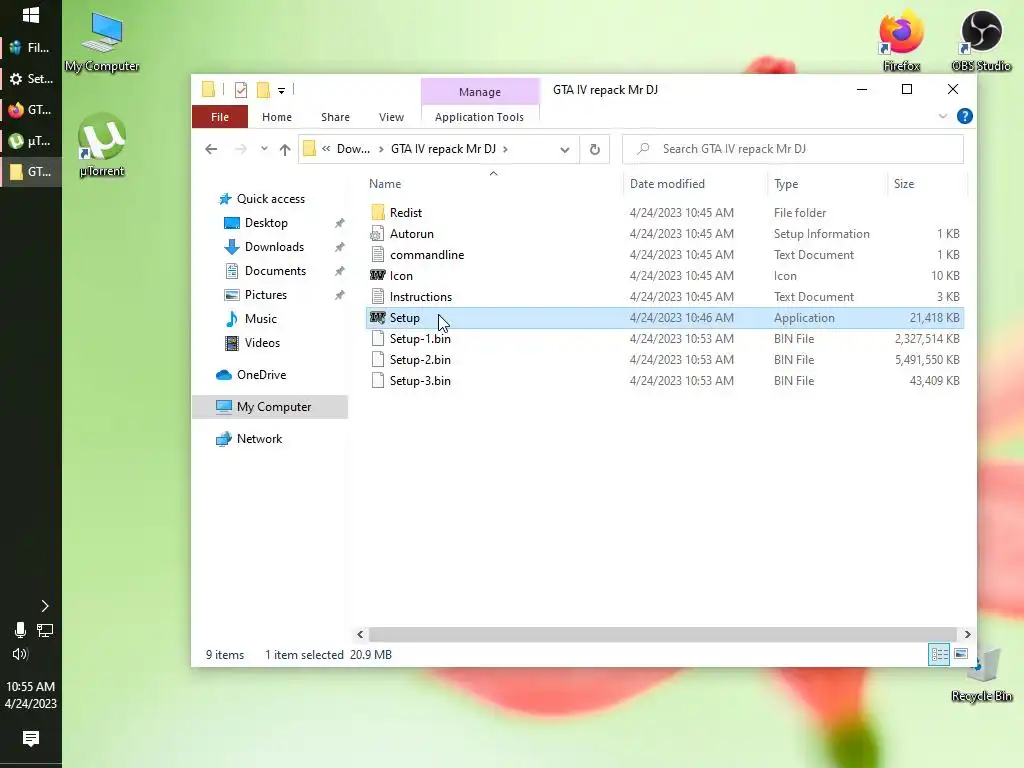Click the Manage contextual tab
This screenshot has width=1024, height=768.
pos(480,91)
